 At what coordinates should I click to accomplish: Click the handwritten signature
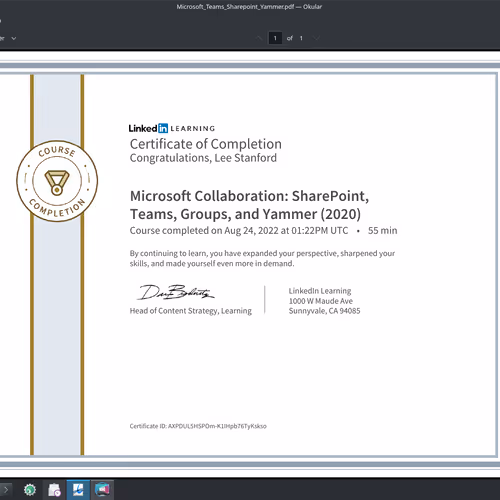tap(175, 292)
